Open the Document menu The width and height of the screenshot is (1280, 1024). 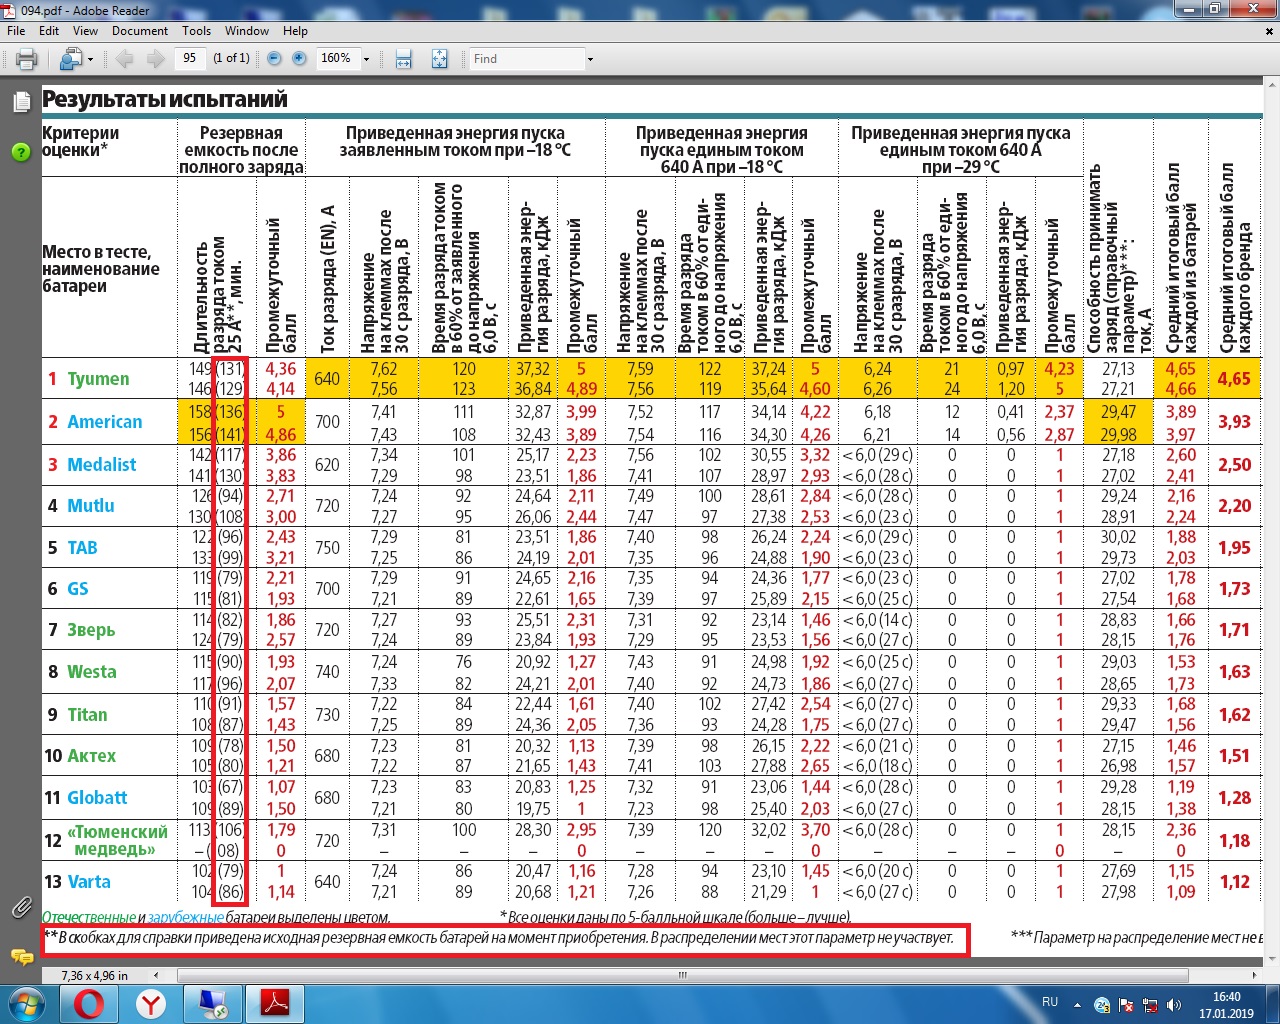pos(140,31)
